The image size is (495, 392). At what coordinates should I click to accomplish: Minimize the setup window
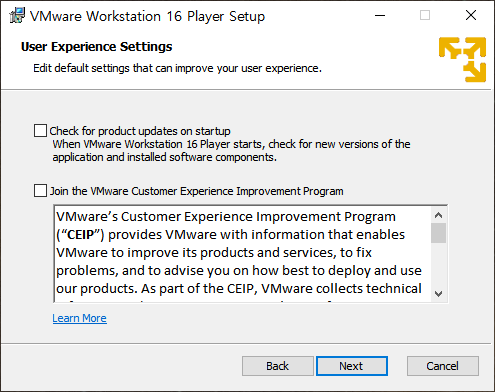pos(380,15)
